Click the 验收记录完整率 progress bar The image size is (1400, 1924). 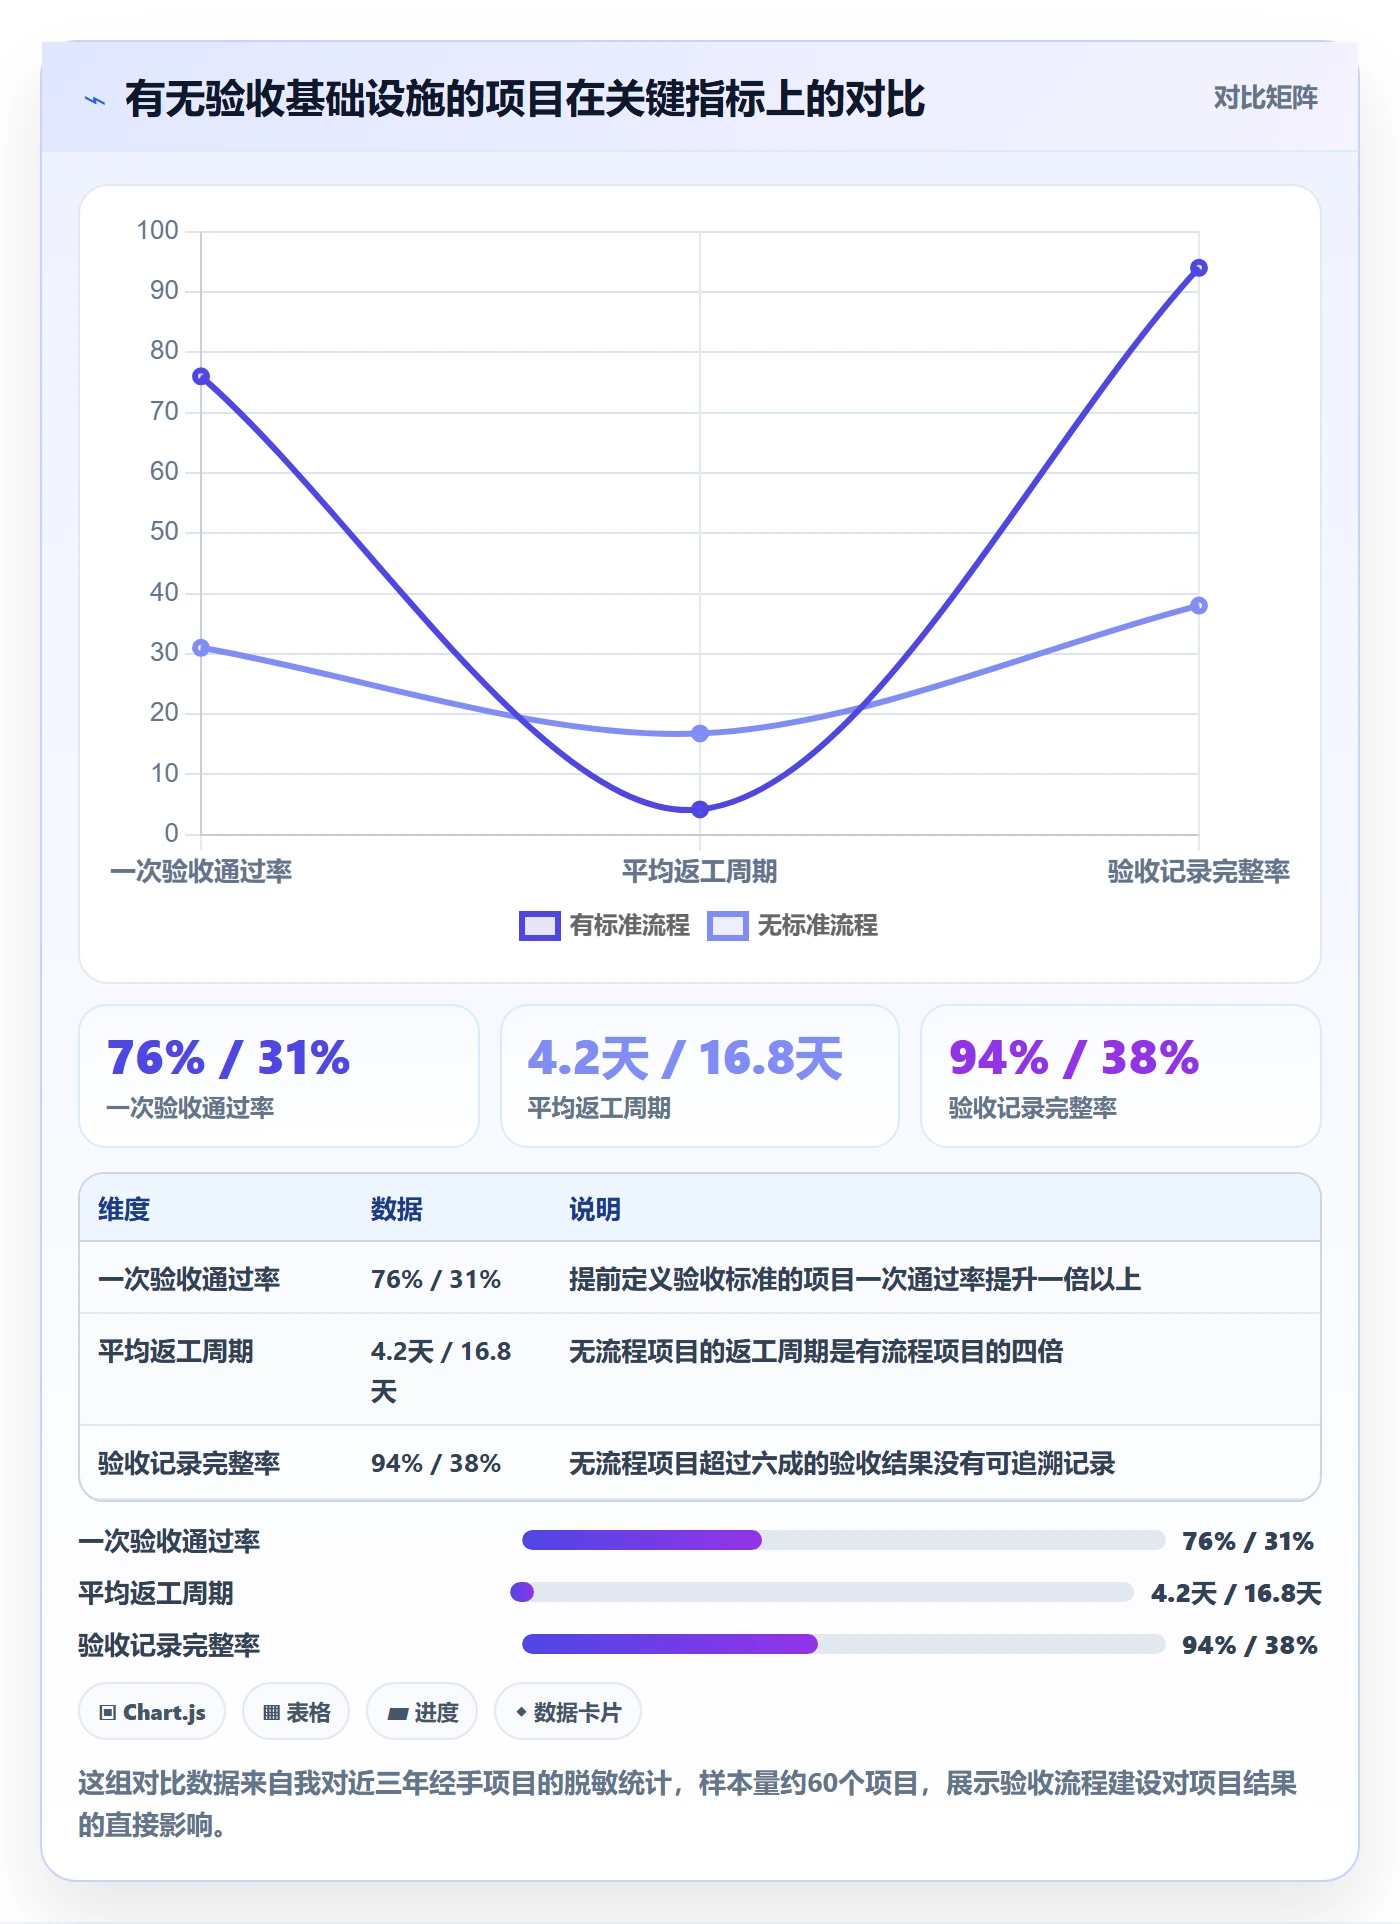coord(843,1644)
